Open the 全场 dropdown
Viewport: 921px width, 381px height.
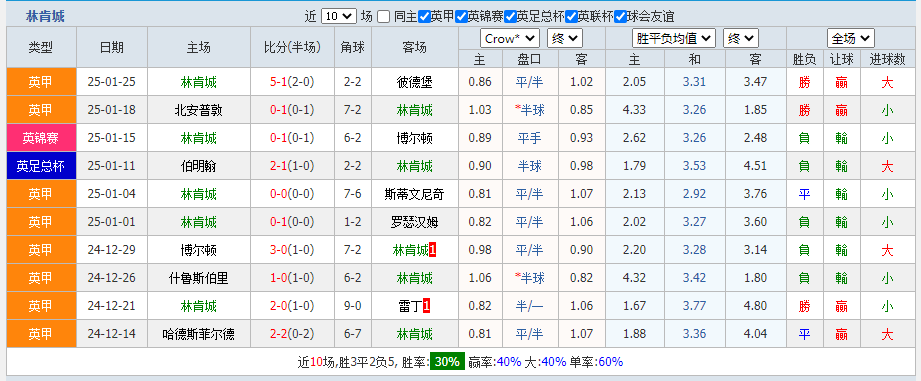click(x=851, y=39)
